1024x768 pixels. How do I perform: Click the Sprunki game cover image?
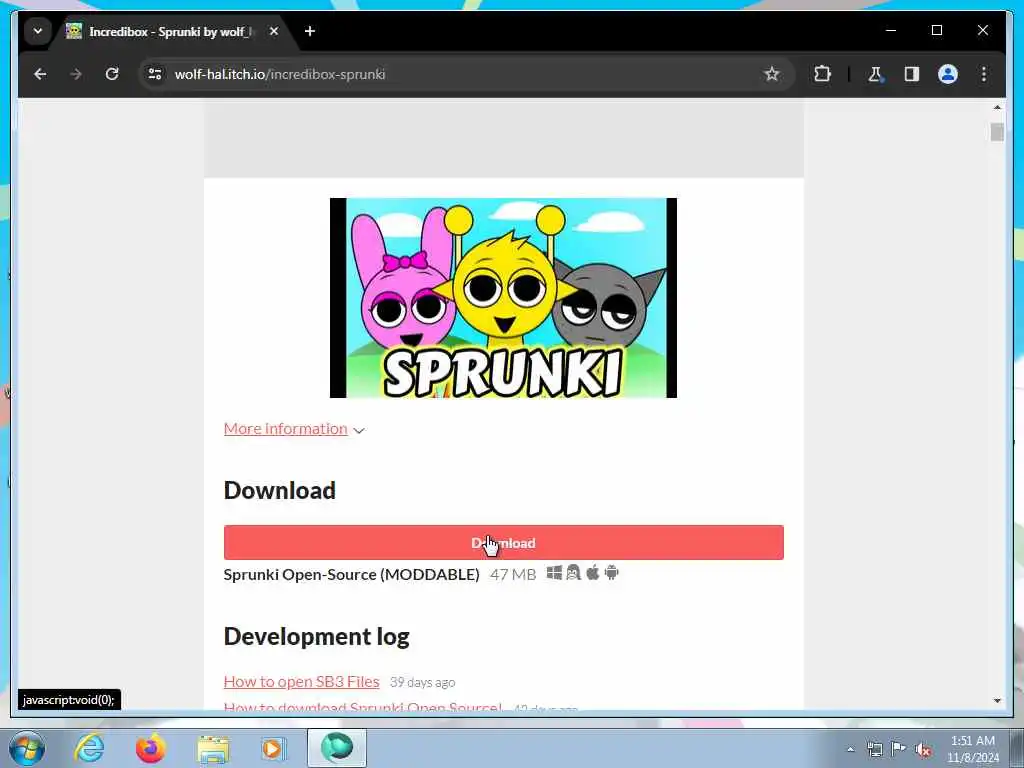503,298
